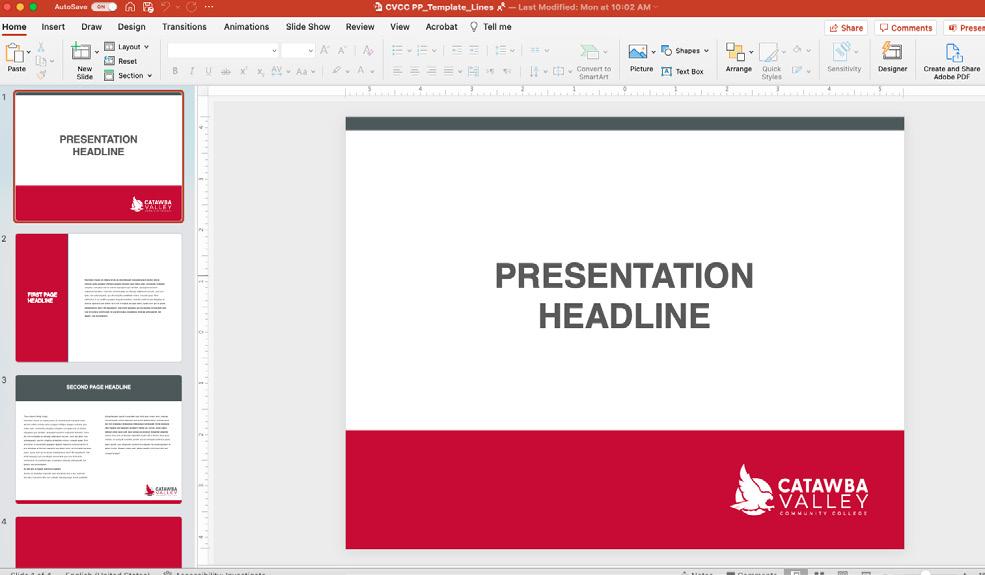
Task: Open the Slide Show tab
Action: tap(308, 27)
